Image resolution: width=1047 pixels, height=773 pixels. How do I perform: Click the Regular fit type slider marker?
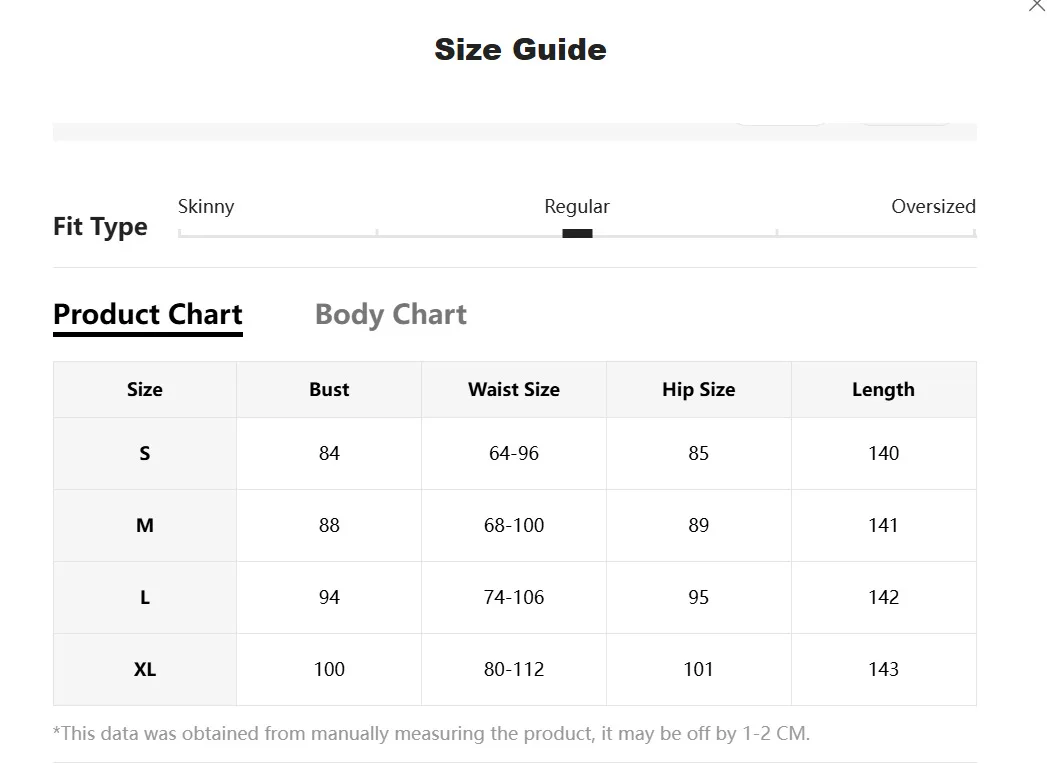point(577,234)
